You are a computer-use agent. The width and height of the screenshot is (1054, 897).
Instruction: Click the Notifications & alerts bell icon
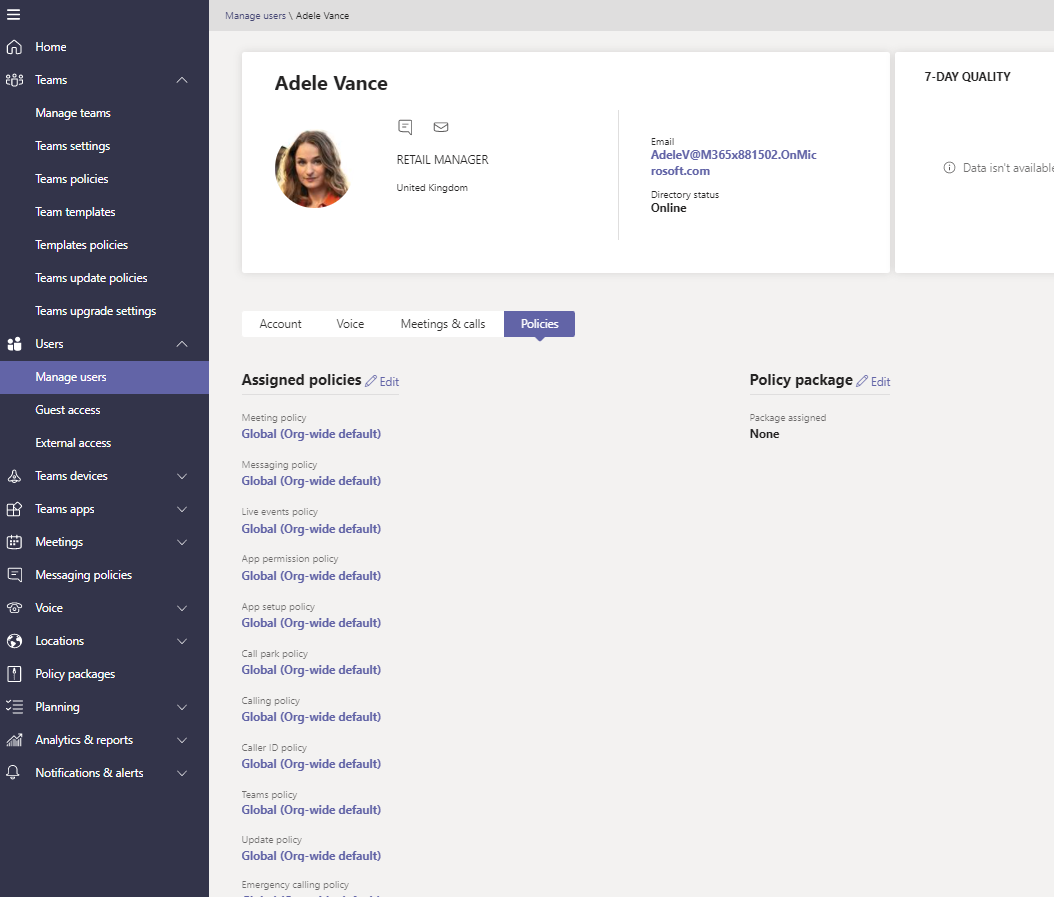tap(14, 773)
